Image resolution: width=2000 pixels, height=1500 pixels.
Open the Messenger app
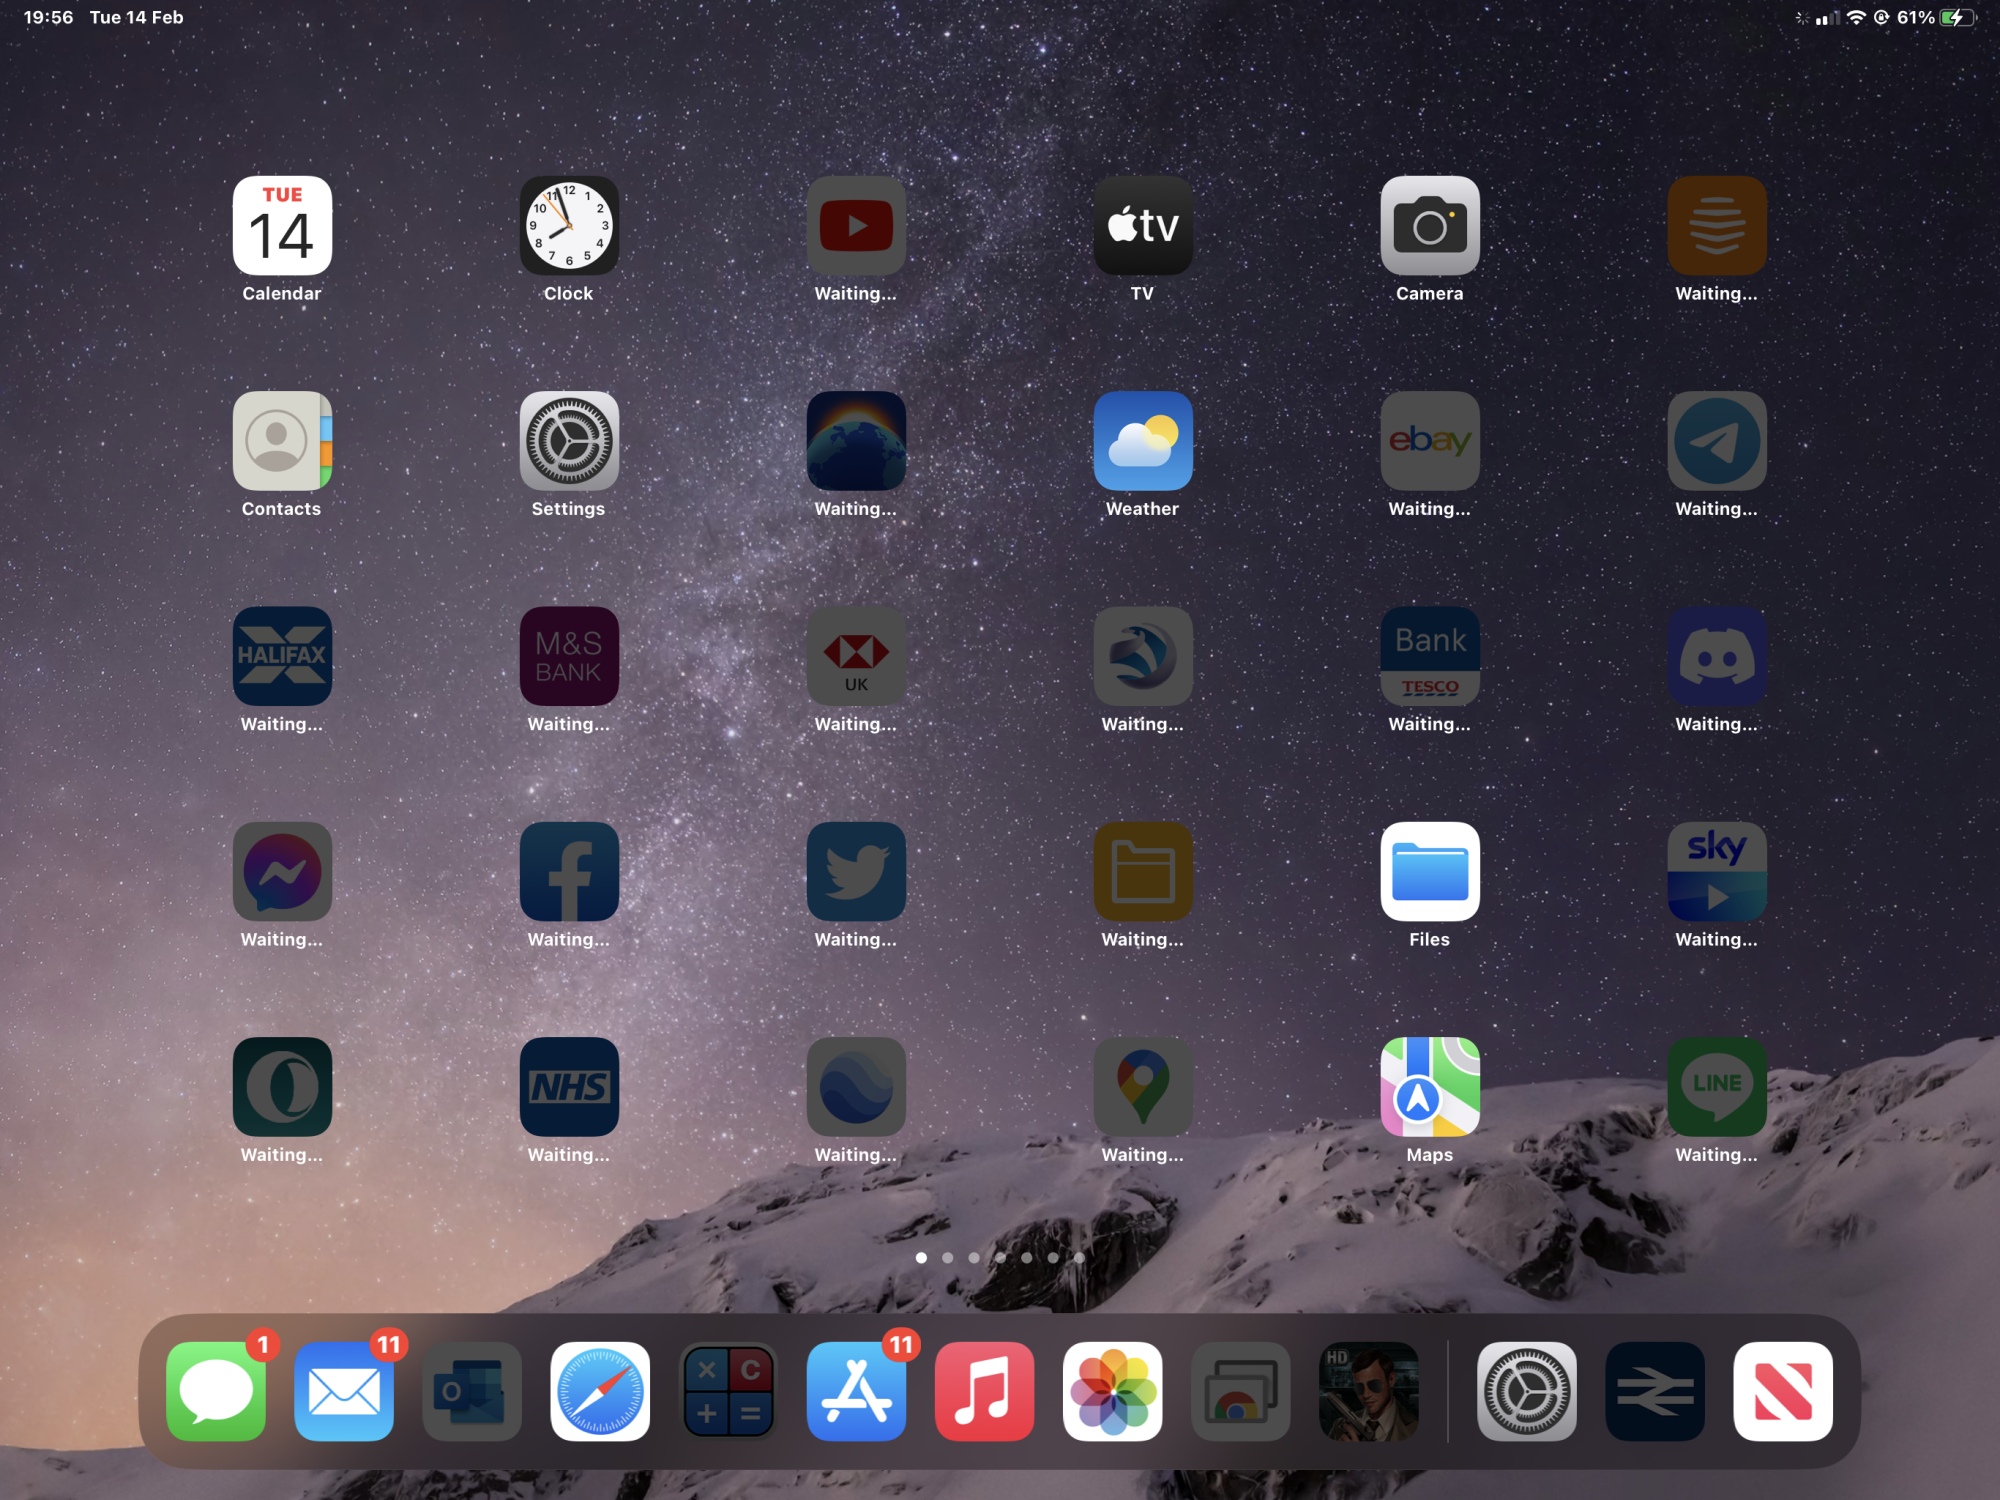point(282,871)
